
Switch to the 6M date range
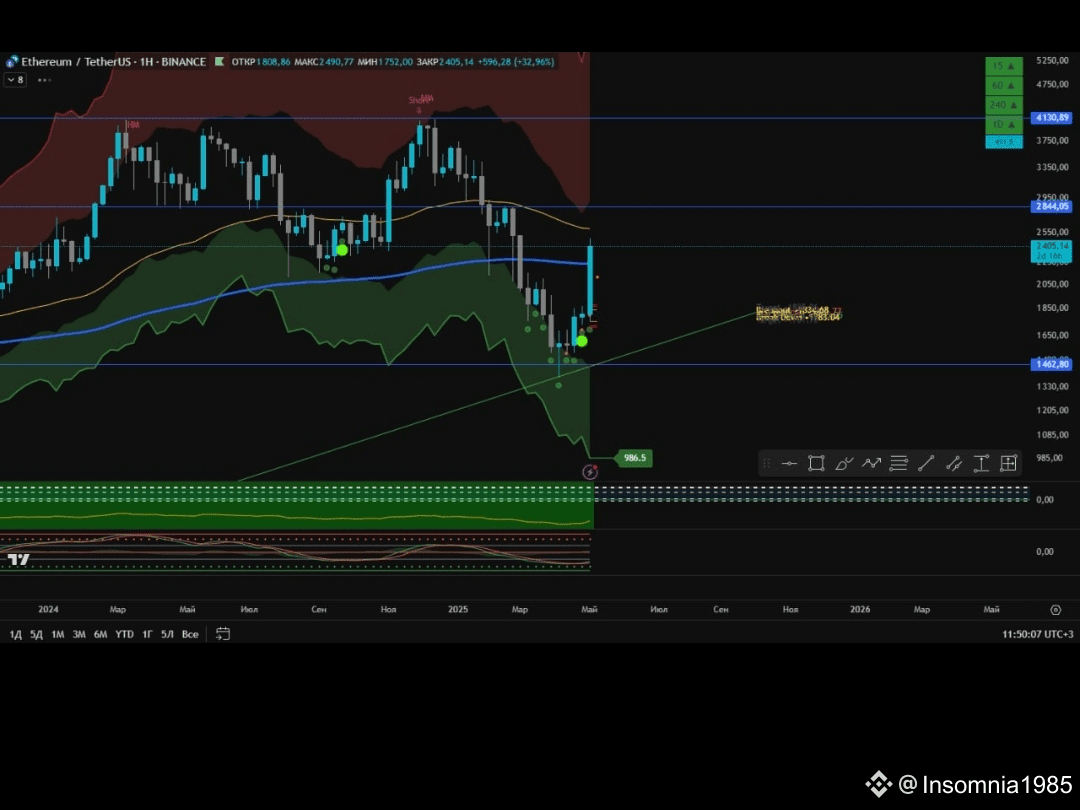(x=99, y=634)
